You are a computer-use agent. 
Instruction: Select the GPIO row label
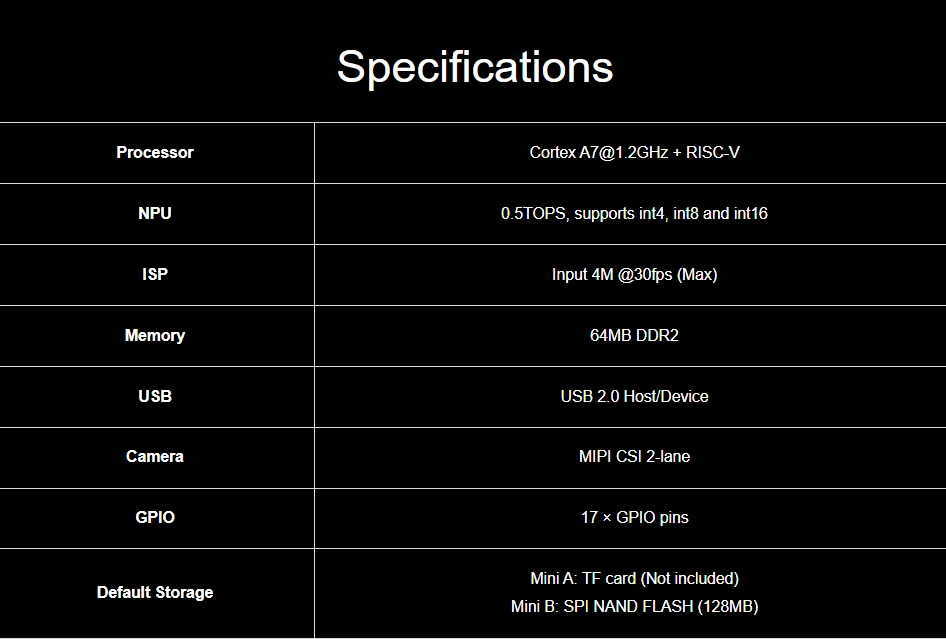click(155, 517)
